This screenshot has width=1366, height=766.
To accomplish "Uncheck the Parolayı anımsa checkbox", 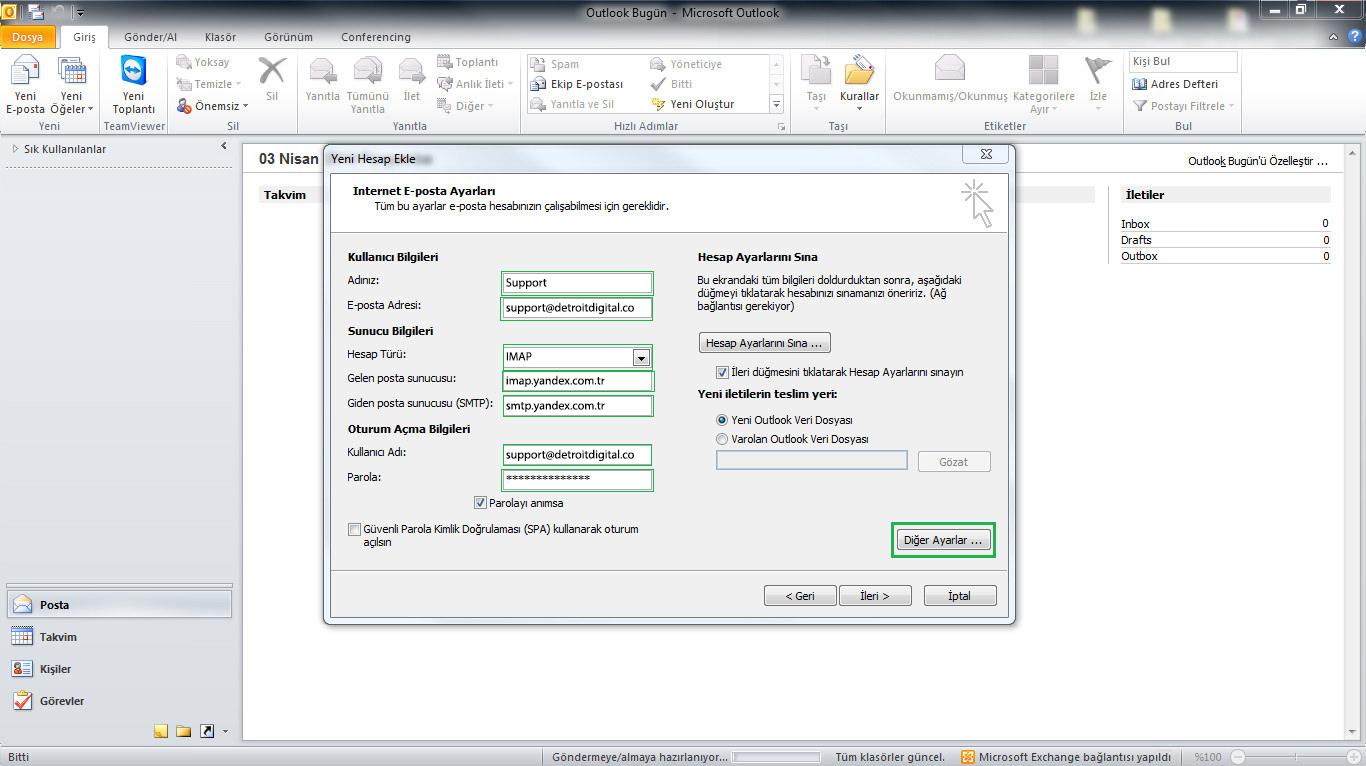I will [480, 501].
